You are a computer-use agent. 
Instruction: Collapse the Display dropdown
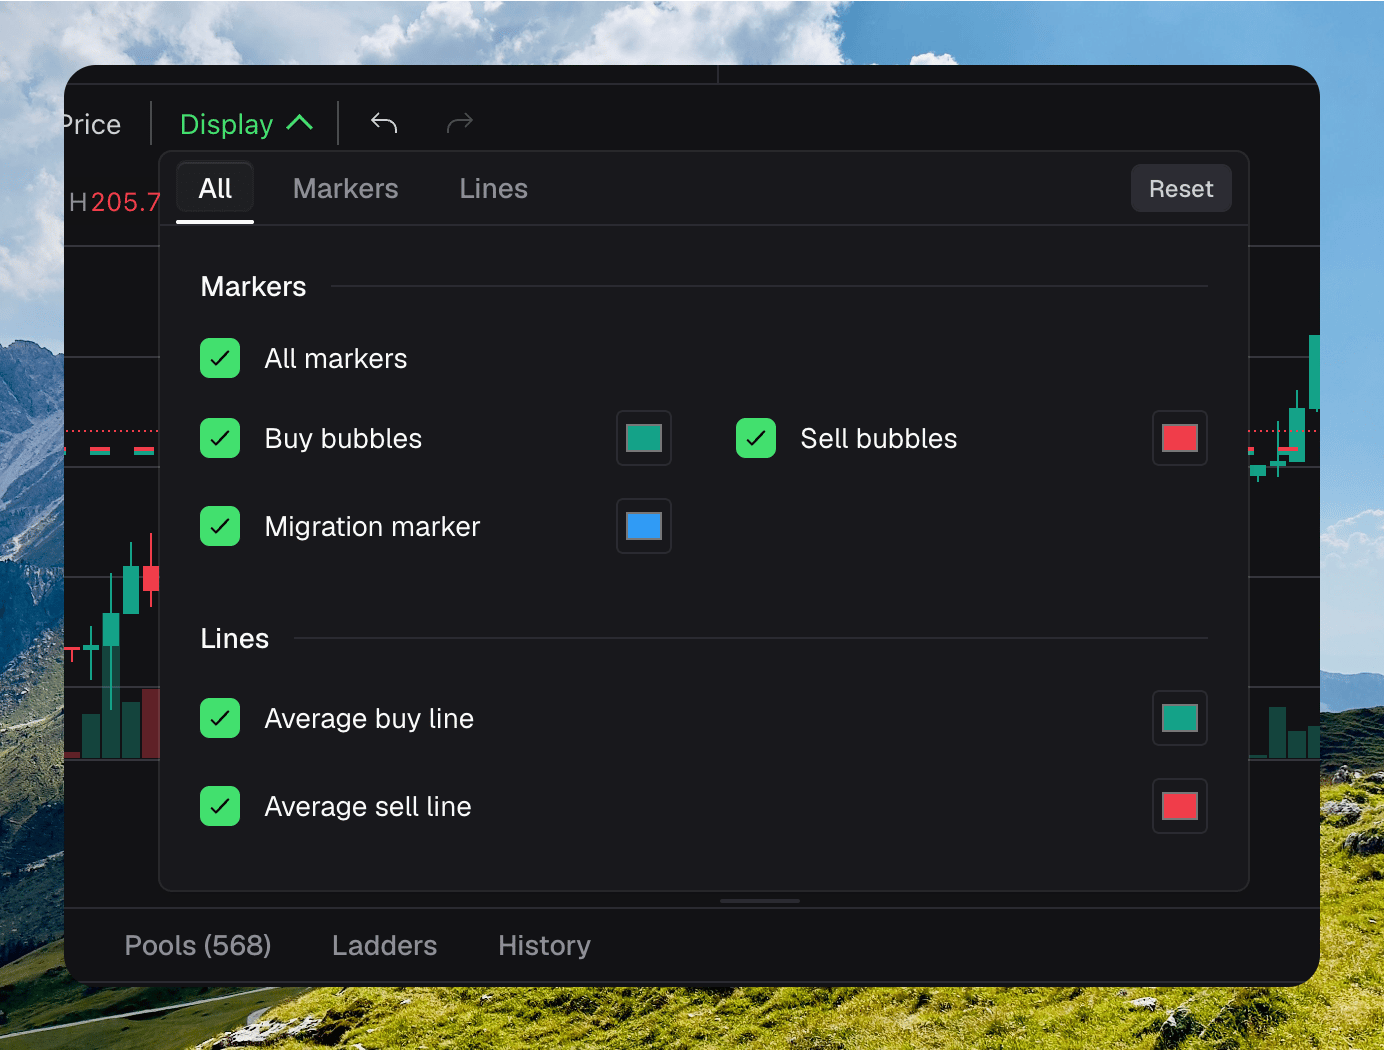click(246, 124)
